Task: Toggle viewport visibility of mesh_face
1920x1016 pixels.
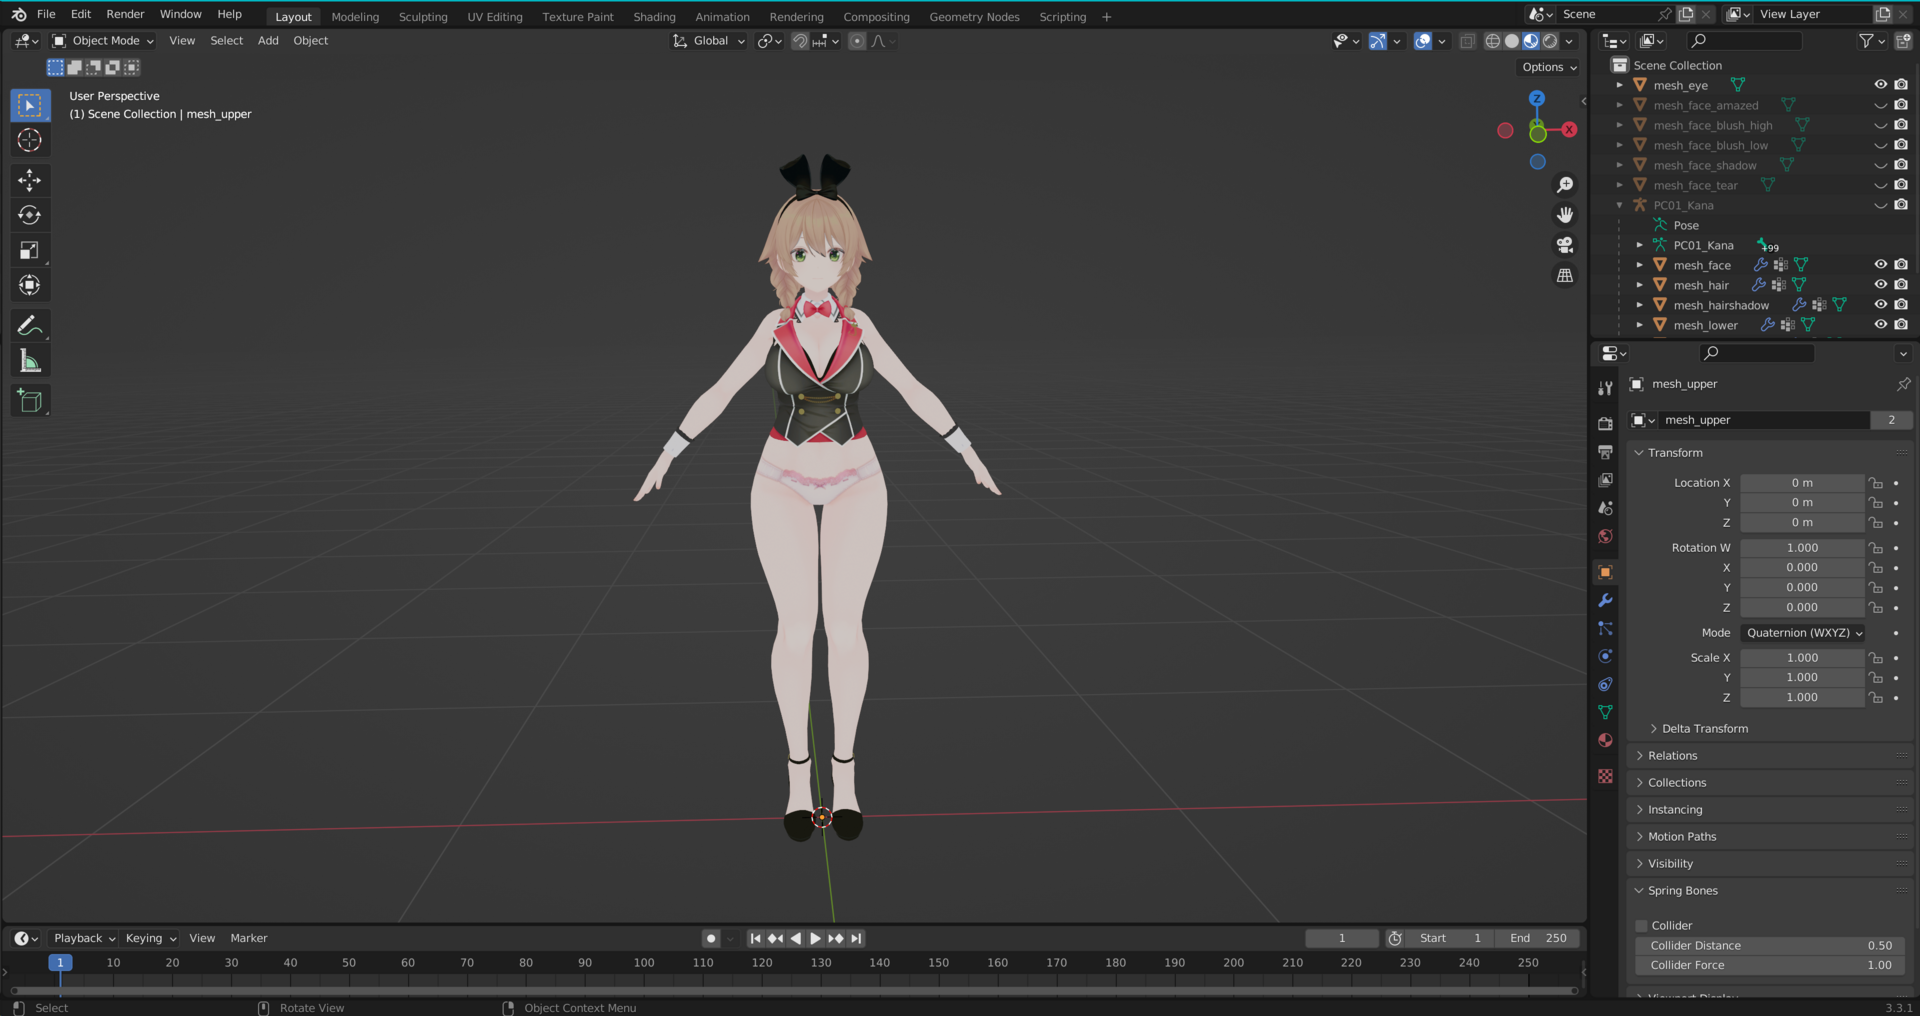Action: click(x=1880, y=265)
